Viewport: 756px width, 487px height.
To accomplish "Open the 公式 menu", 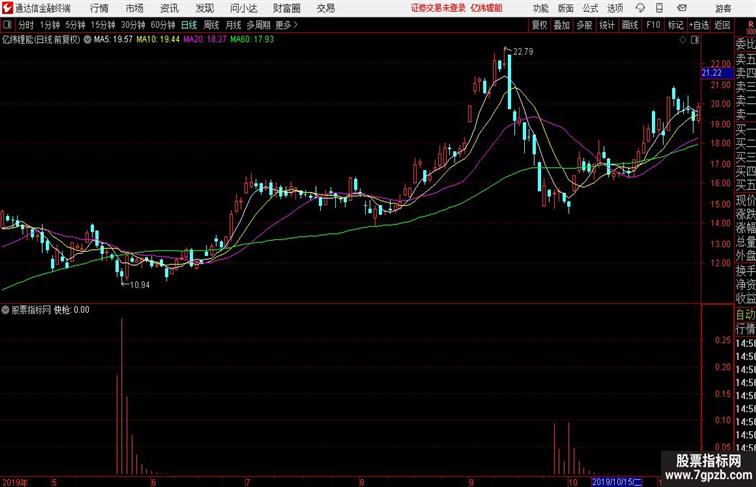I will pyautogui.click(x=590, y=8).
